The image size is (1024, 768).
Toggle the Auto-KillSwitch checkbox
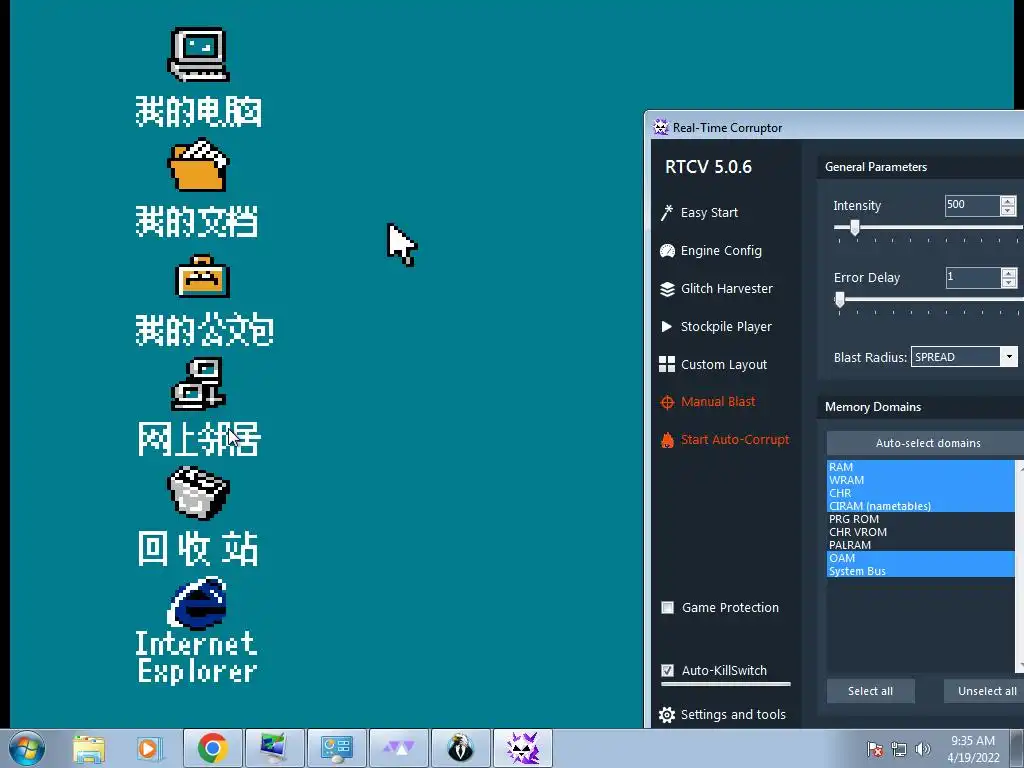pos(667,671)
